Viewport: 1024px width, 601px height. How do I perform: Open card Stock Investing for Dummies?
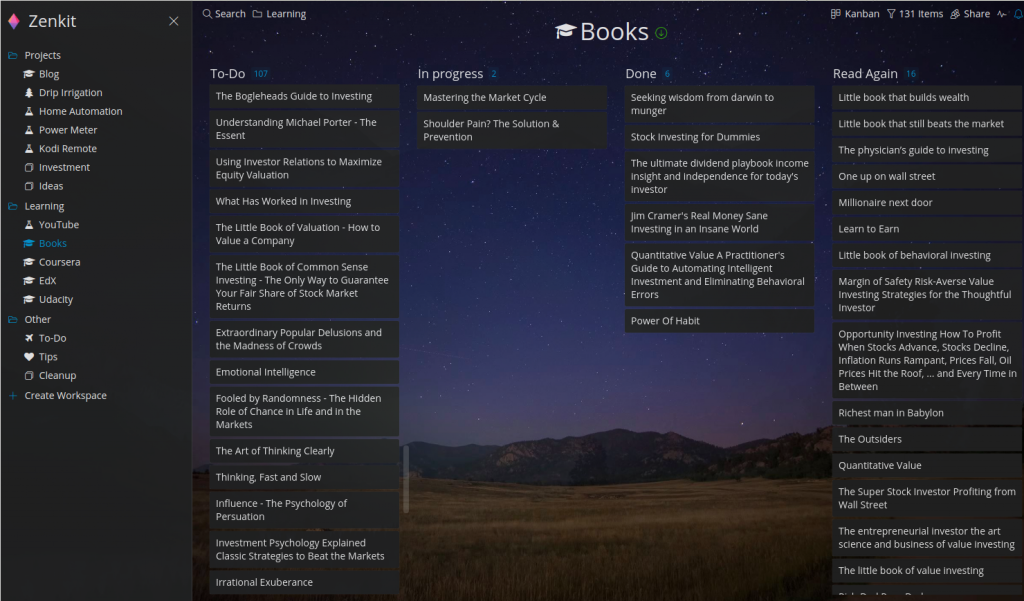coord(720,137)
